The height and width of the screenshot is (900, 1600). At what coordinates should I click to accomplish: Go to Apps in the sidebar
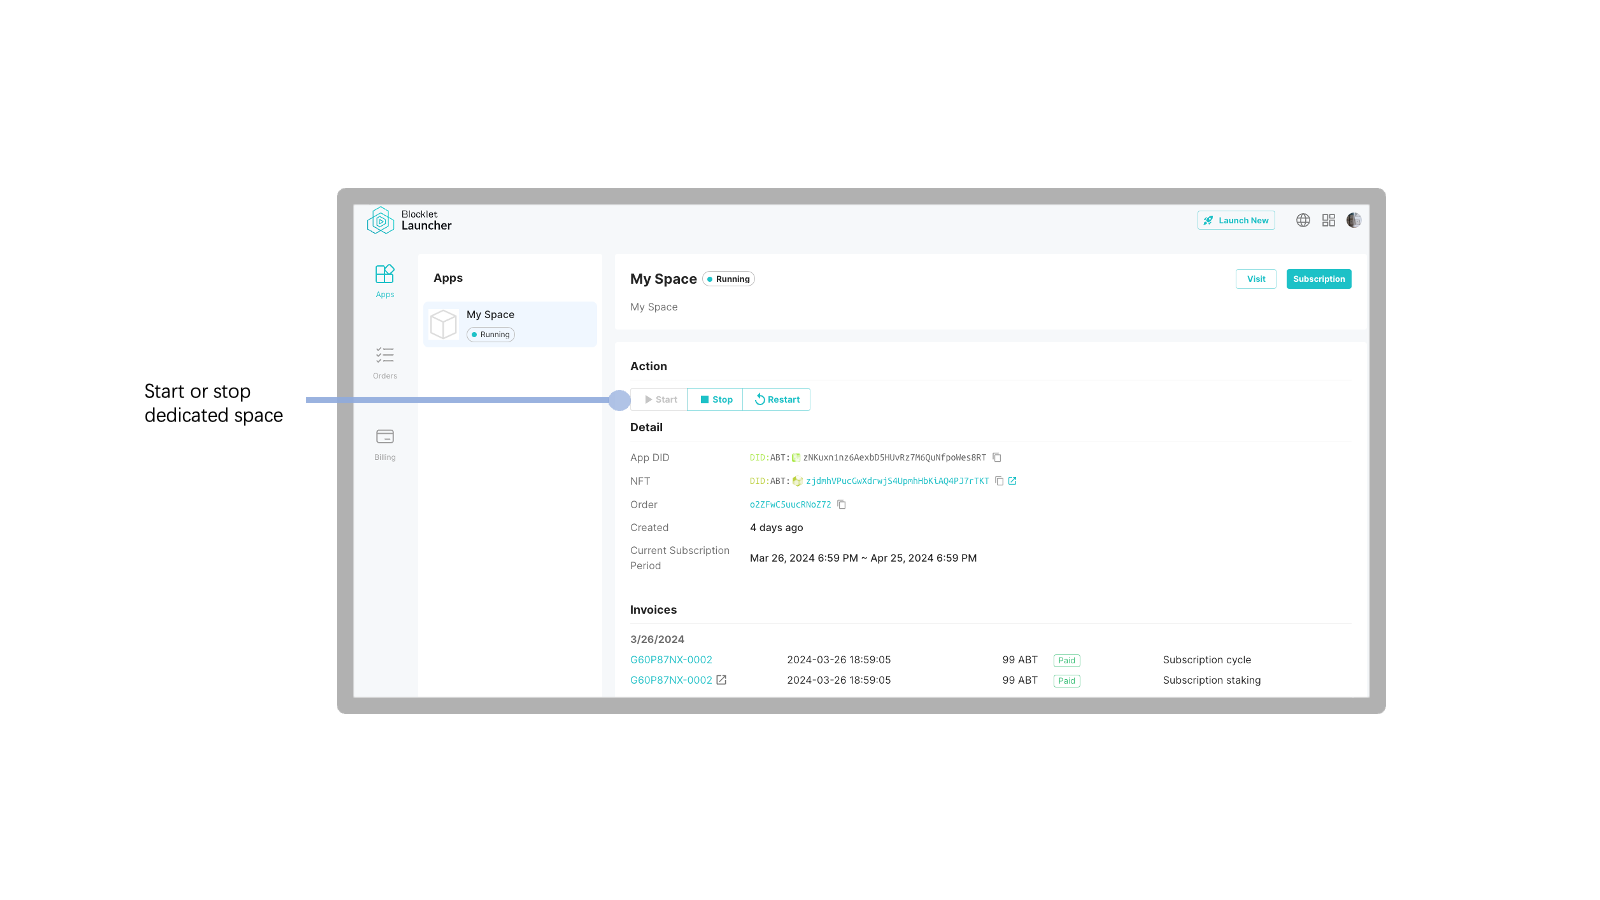coord(385,280)
